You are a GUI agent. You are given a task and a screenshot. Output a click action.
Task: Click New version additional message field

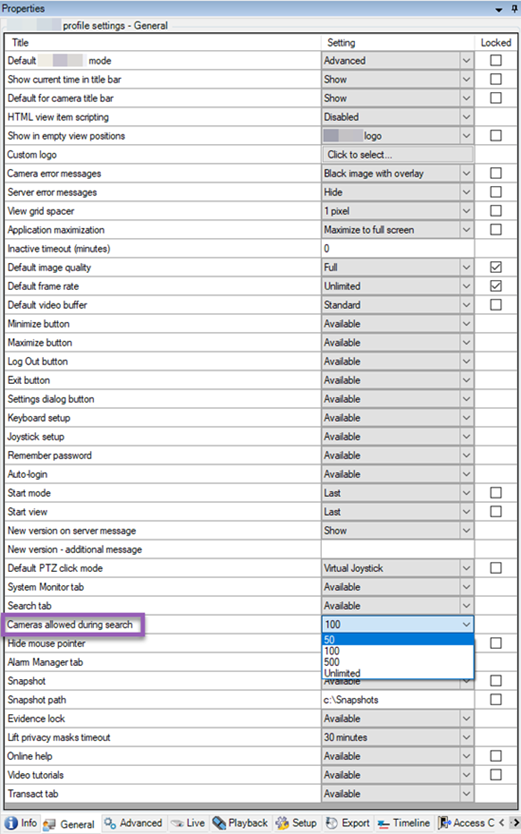tap(397, 549)
